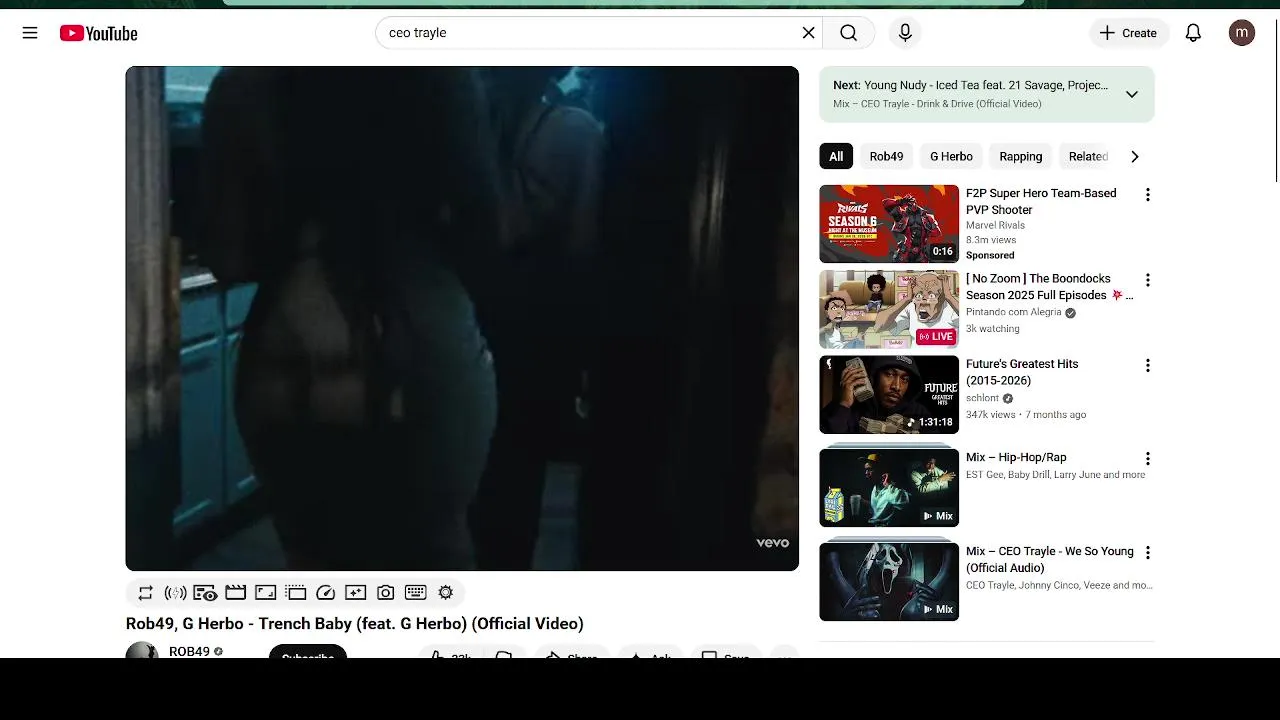This screenshot has width=1280, height=720.
Task: Open the "[ No Zoom ] The Boondocks" title
Action: tap(1049, 287)
